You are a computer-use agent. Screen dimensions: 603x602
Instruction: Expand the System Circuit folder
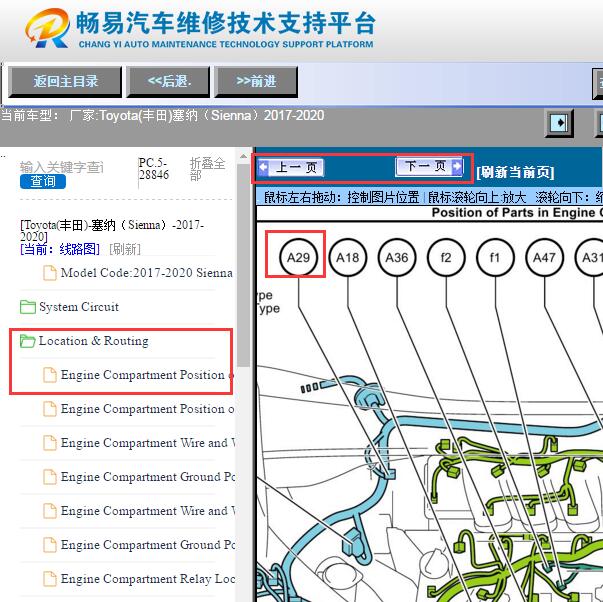79,307
